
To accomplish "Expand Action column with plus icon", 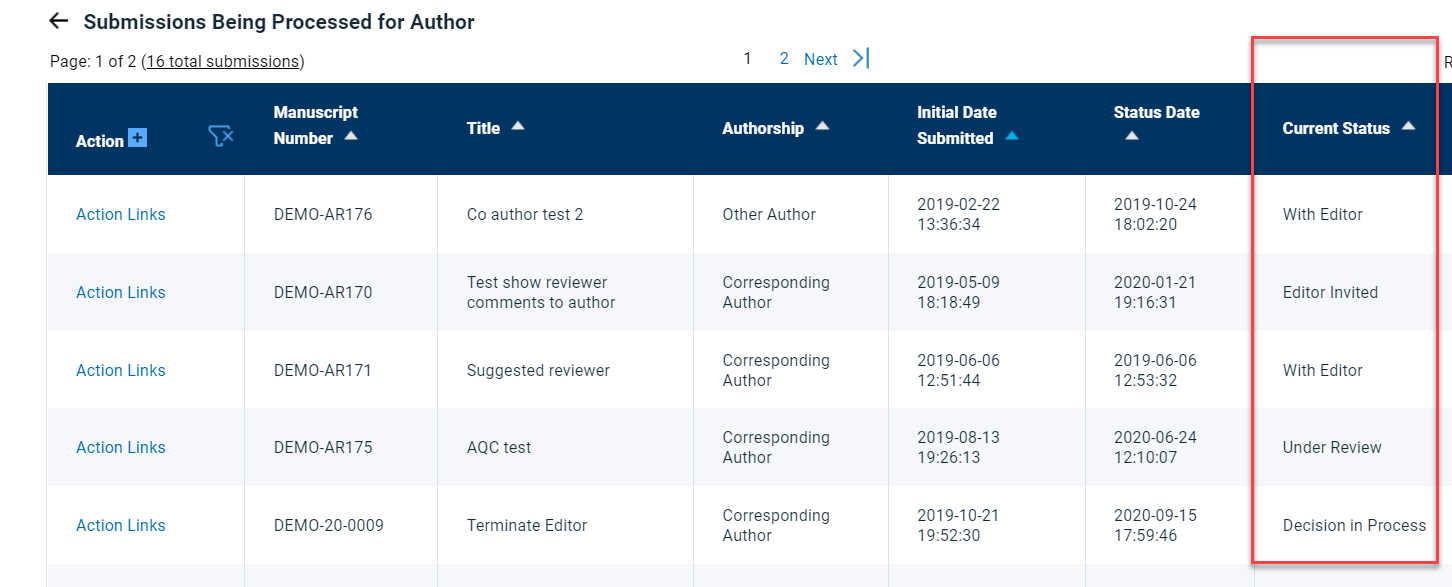I will [137, 138].
